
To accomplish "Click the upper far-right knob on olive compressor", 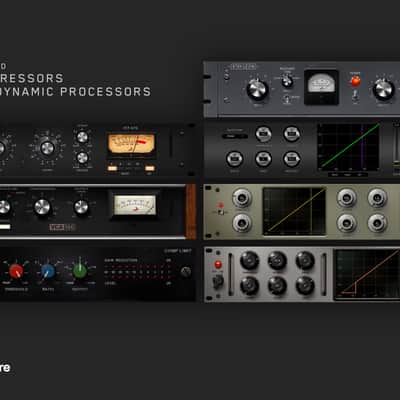I will (x=377, y=198).
